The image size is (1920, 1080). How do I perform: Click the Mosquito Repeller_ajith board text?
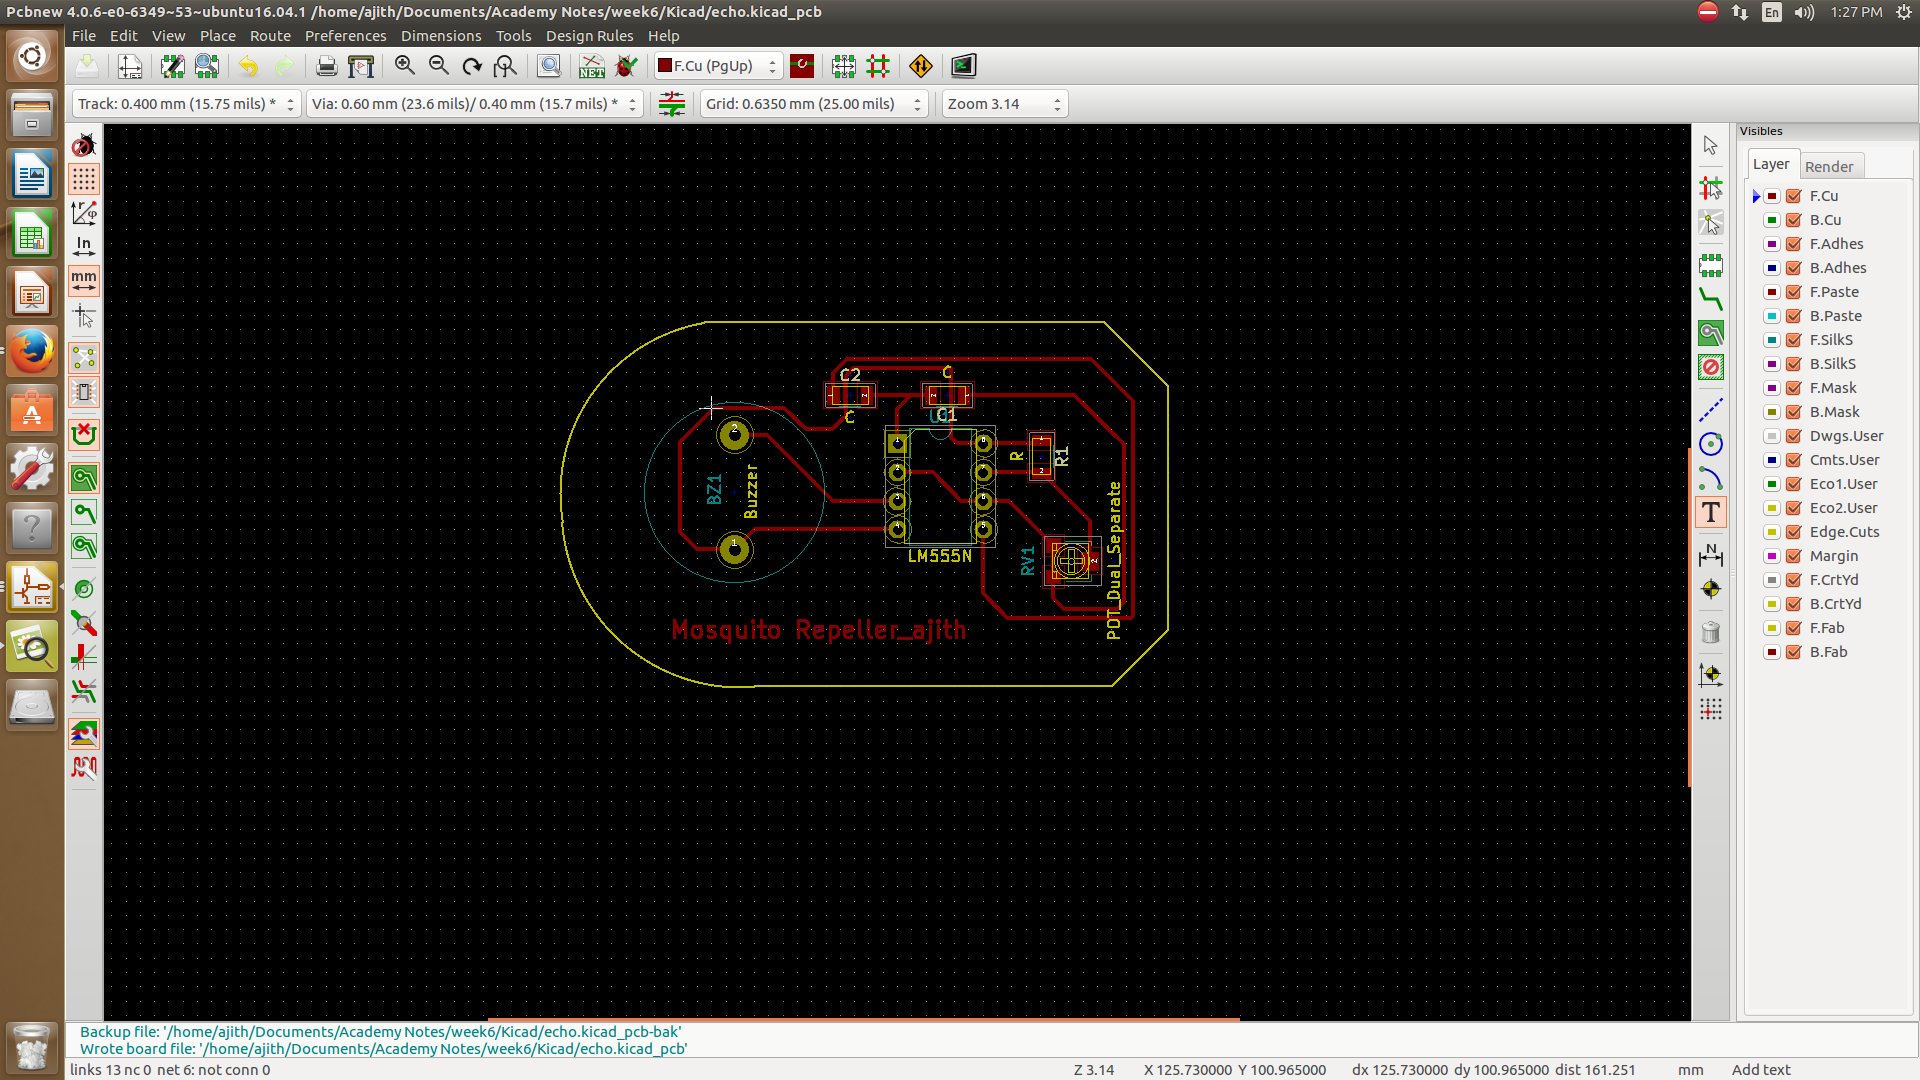click(x=819, y=629)
